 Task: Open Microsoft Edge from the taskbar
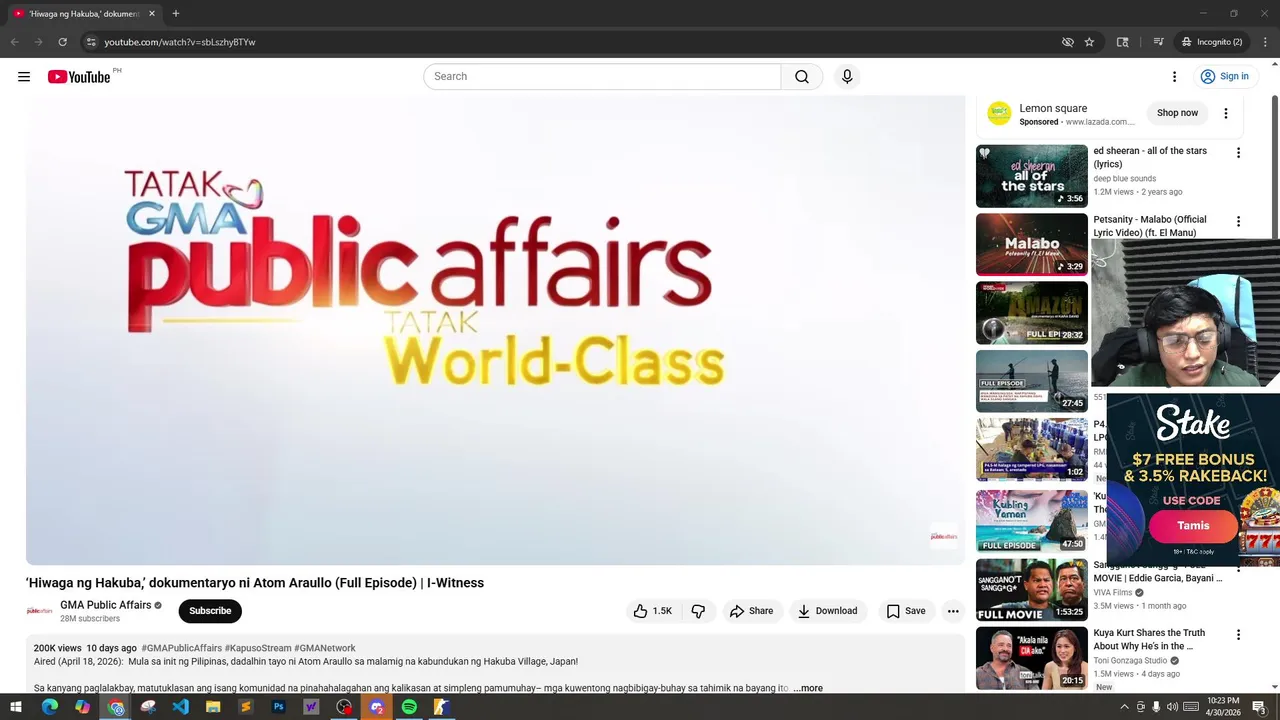49,707
